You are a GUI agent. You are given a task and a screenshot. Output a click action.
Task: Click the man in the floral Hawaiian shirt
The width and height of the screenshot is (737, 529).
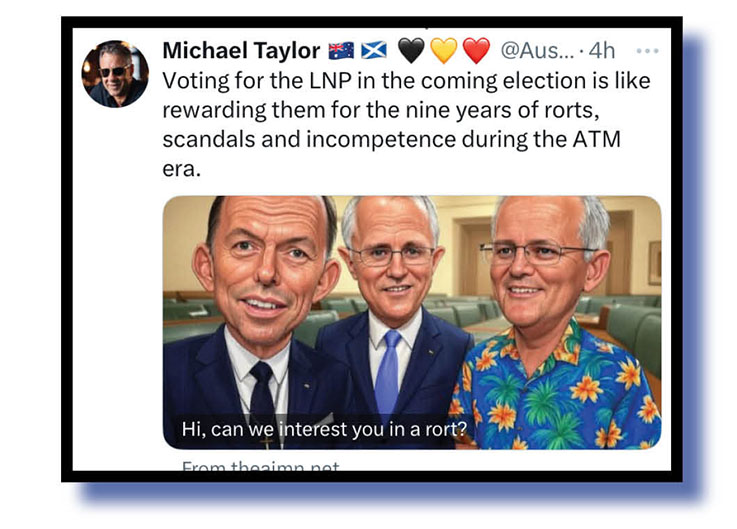(555, 329)
